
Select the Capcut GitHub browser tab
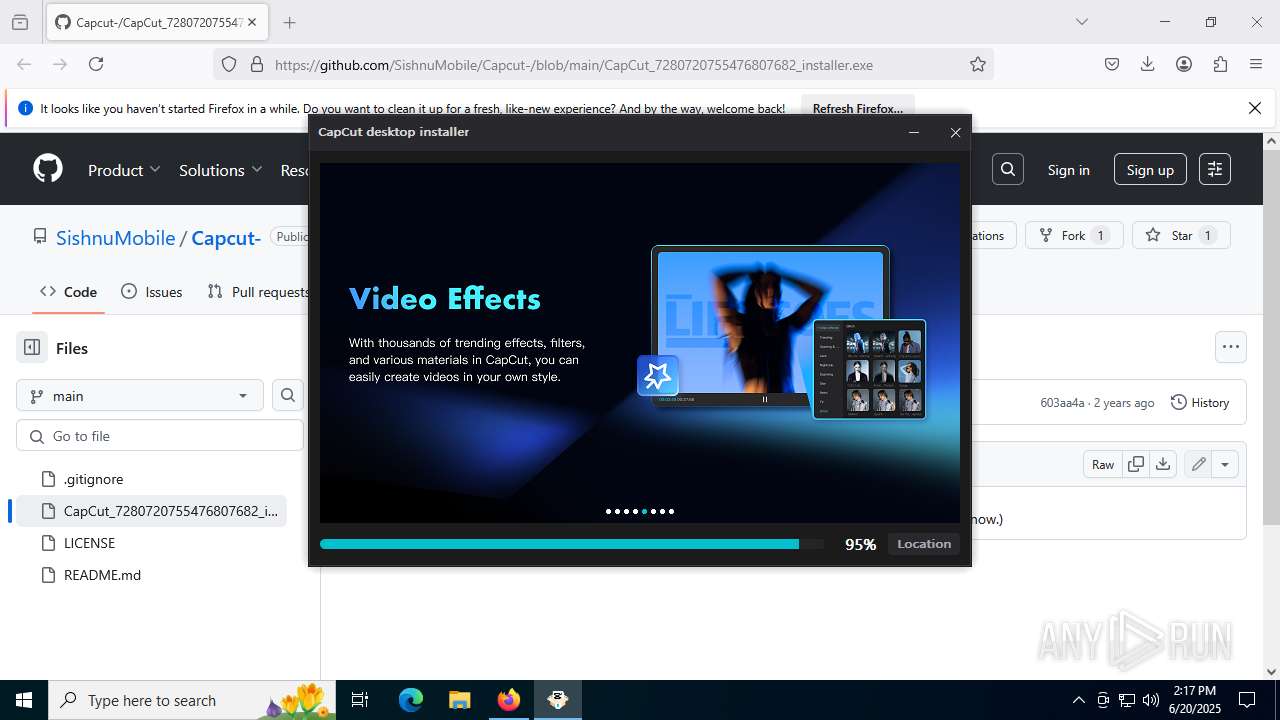[156, 22]
